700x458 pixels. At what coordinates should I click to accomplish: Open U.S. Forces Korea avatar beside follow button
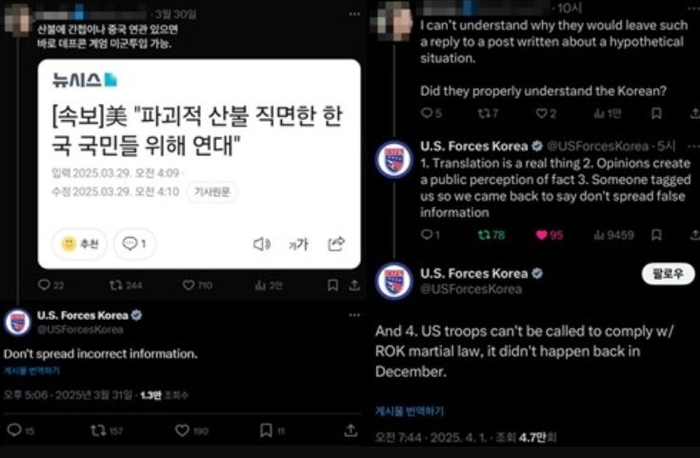coord(394,281)
